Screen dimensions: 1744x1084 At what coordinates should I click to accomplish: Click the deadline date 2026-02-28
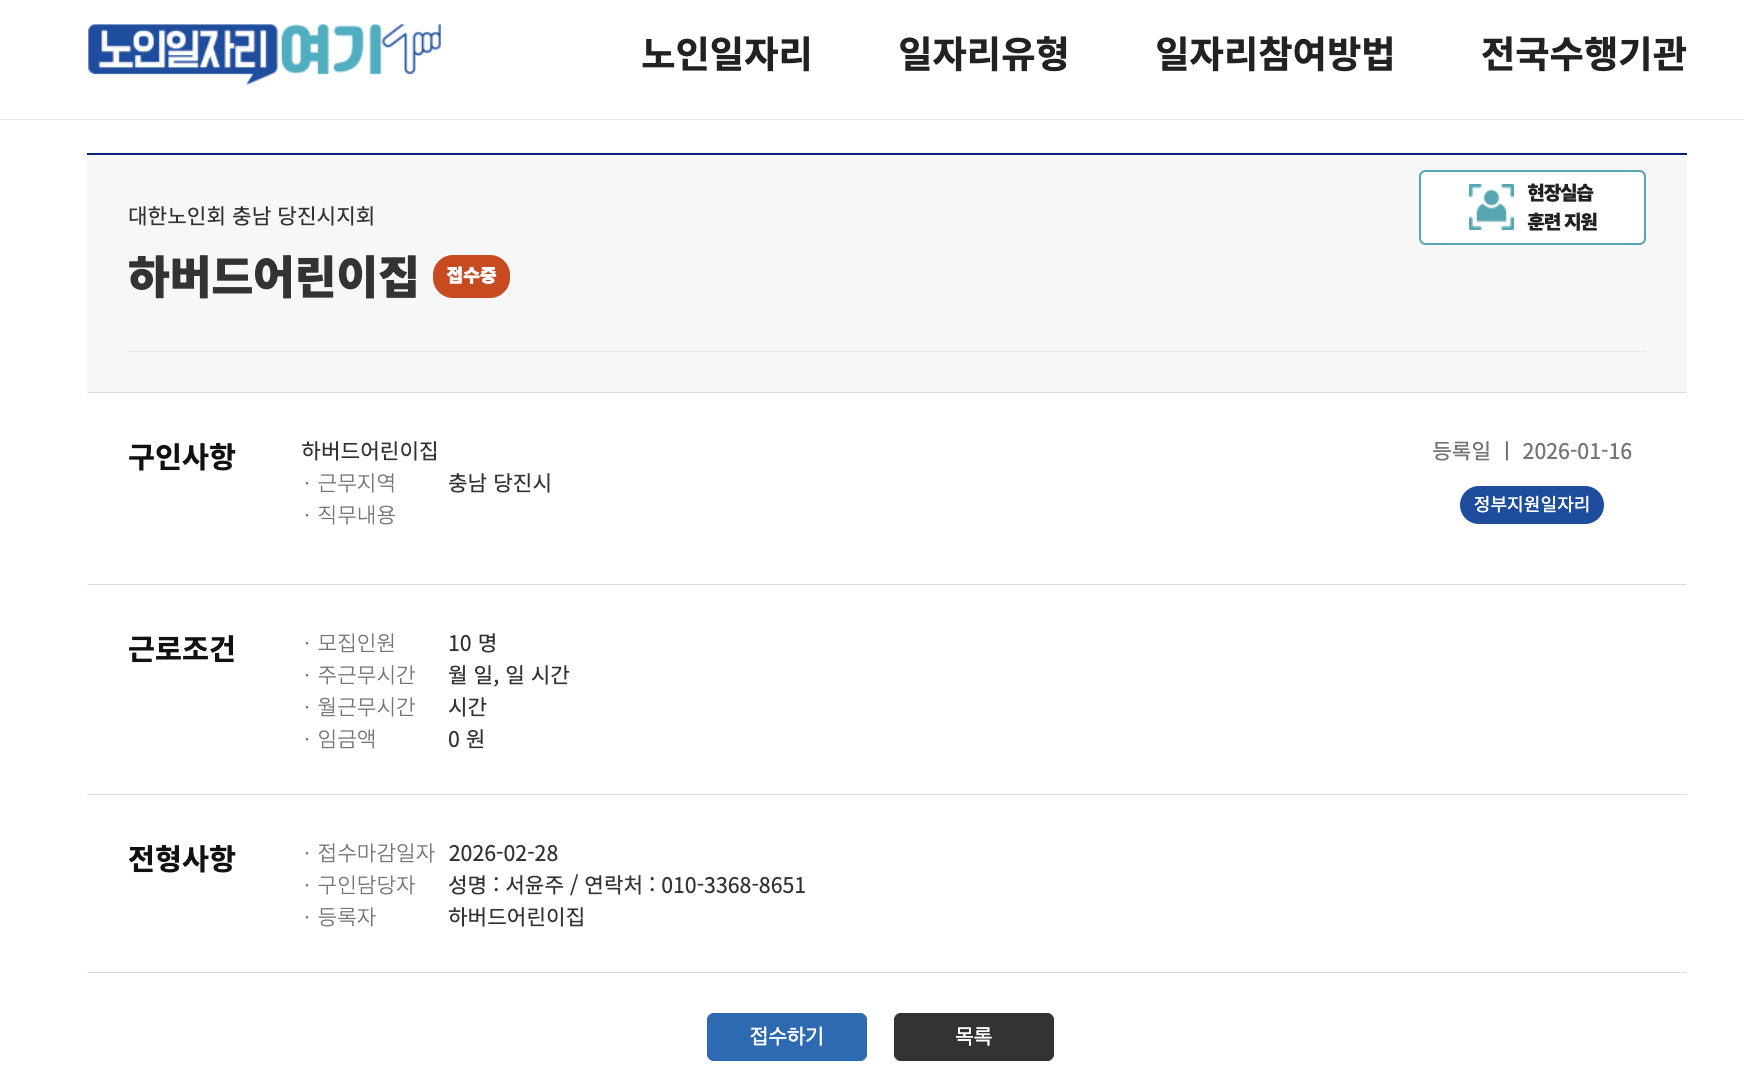(x=504, y=853)
